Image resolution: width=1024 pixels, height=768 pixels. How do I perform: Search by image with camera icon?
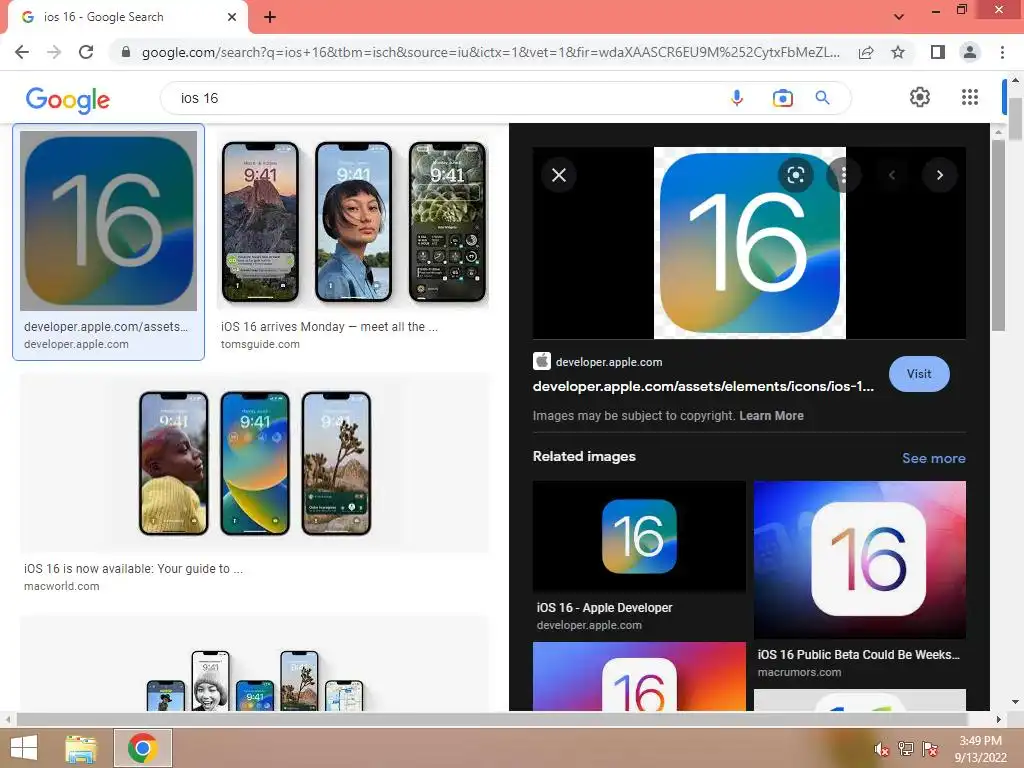[782, 98]
